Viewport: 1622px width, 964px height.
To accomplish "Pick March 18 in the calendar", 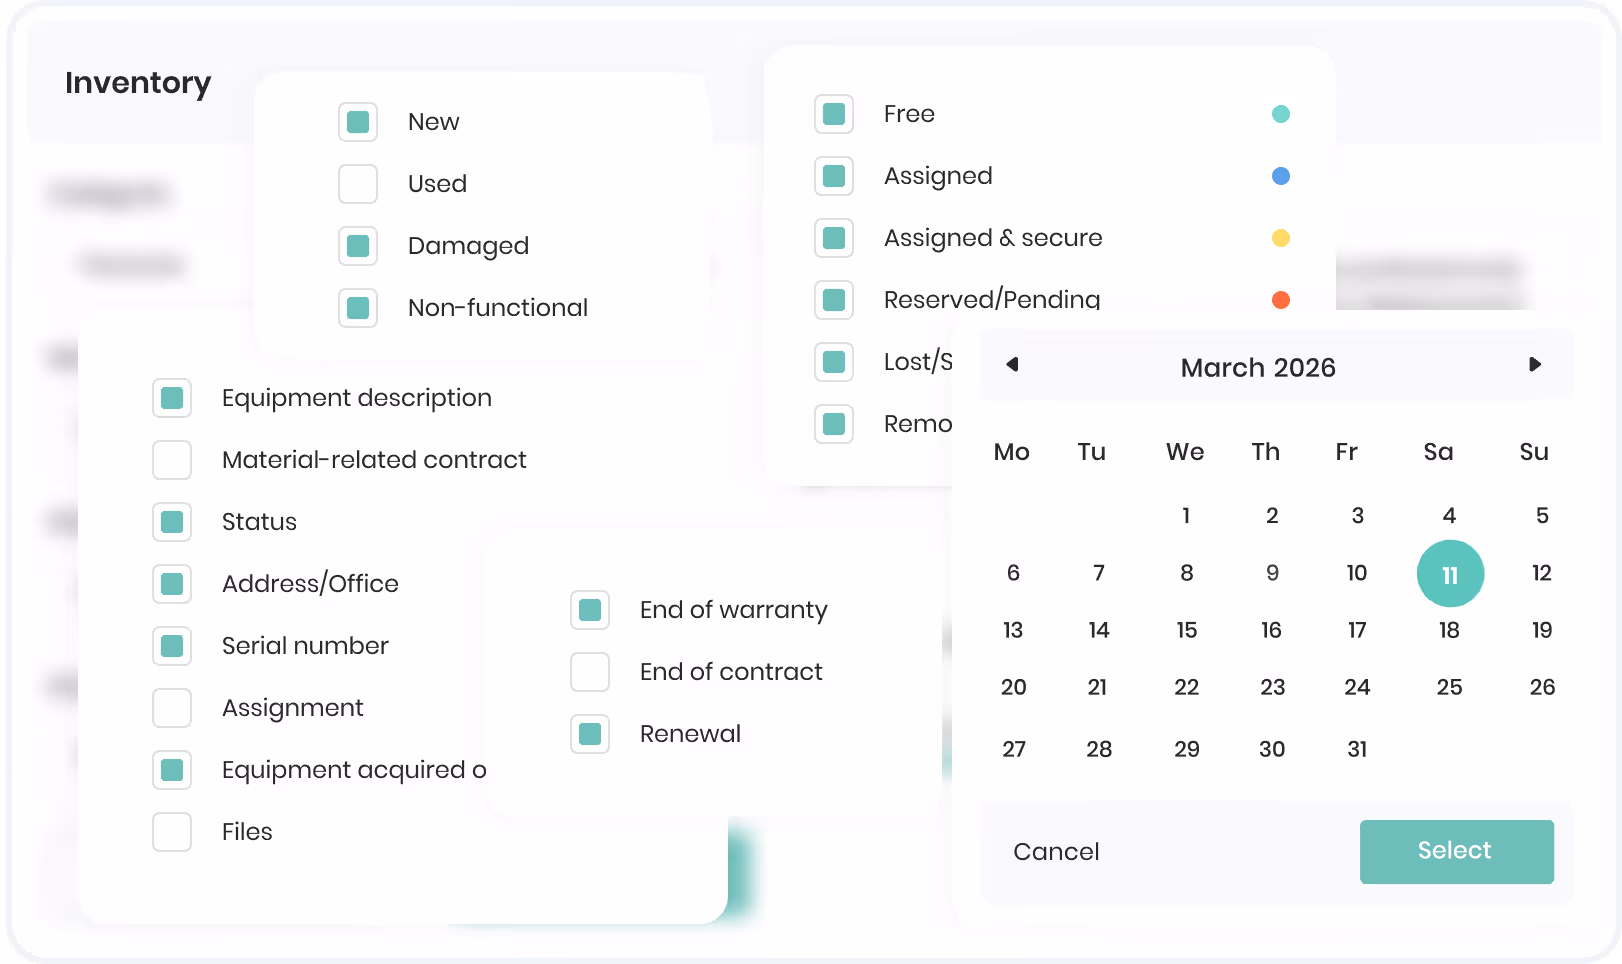I will tap(1450, 631).
